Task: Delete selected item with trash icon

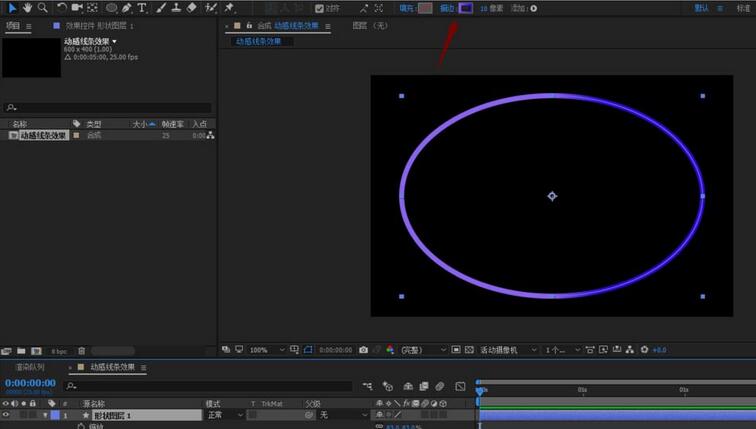Action: [x=81, y=351]
